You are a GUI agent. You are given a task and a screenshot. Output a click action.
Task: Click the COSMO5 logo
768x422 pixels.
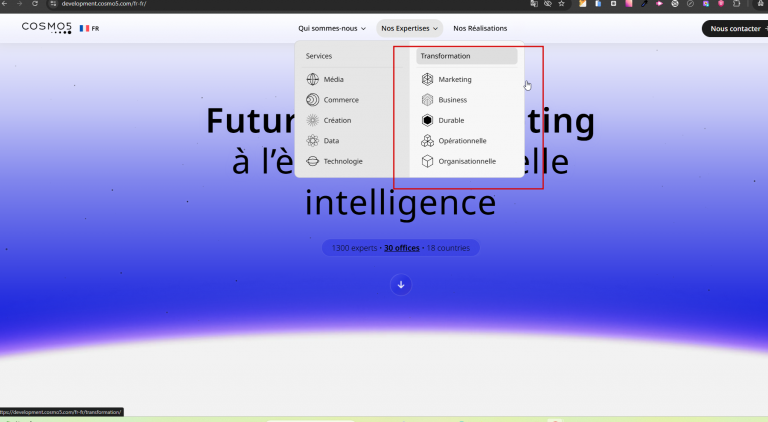47,27
